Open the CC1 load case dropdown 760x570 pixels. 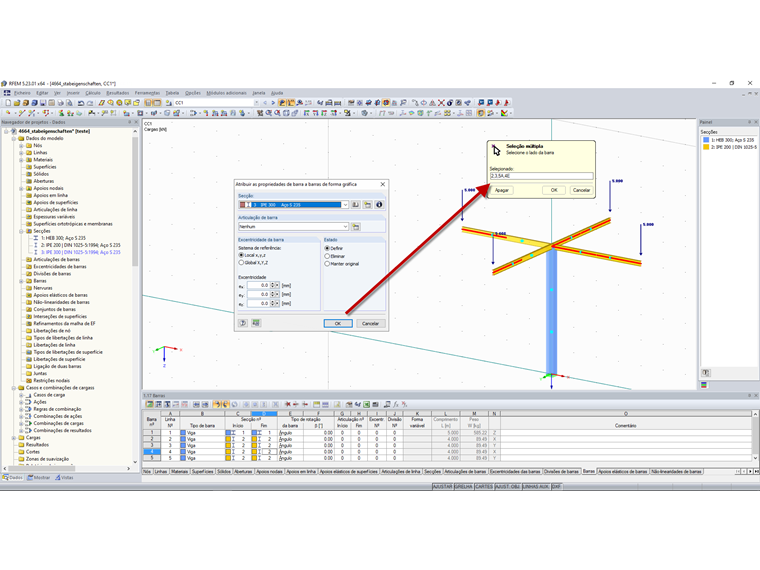pos(256,103)
